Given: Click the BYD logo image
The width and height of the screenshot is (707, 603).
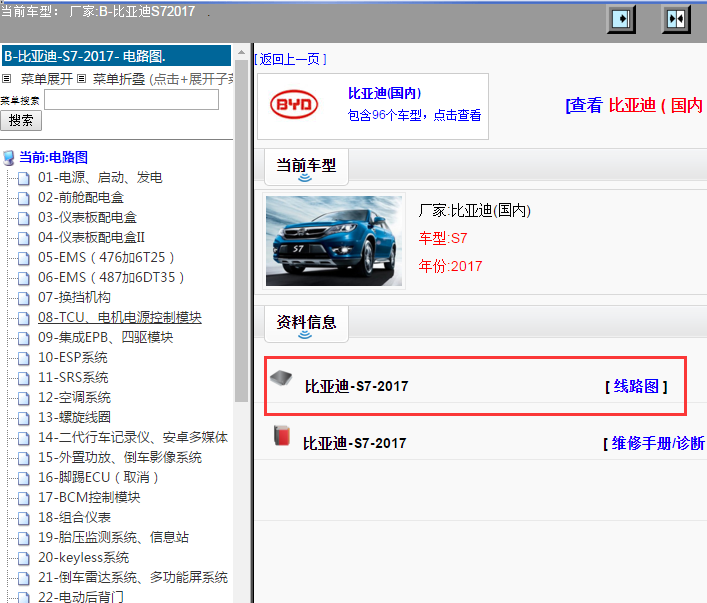Looking at the screenshot, I should click(294, 105).
